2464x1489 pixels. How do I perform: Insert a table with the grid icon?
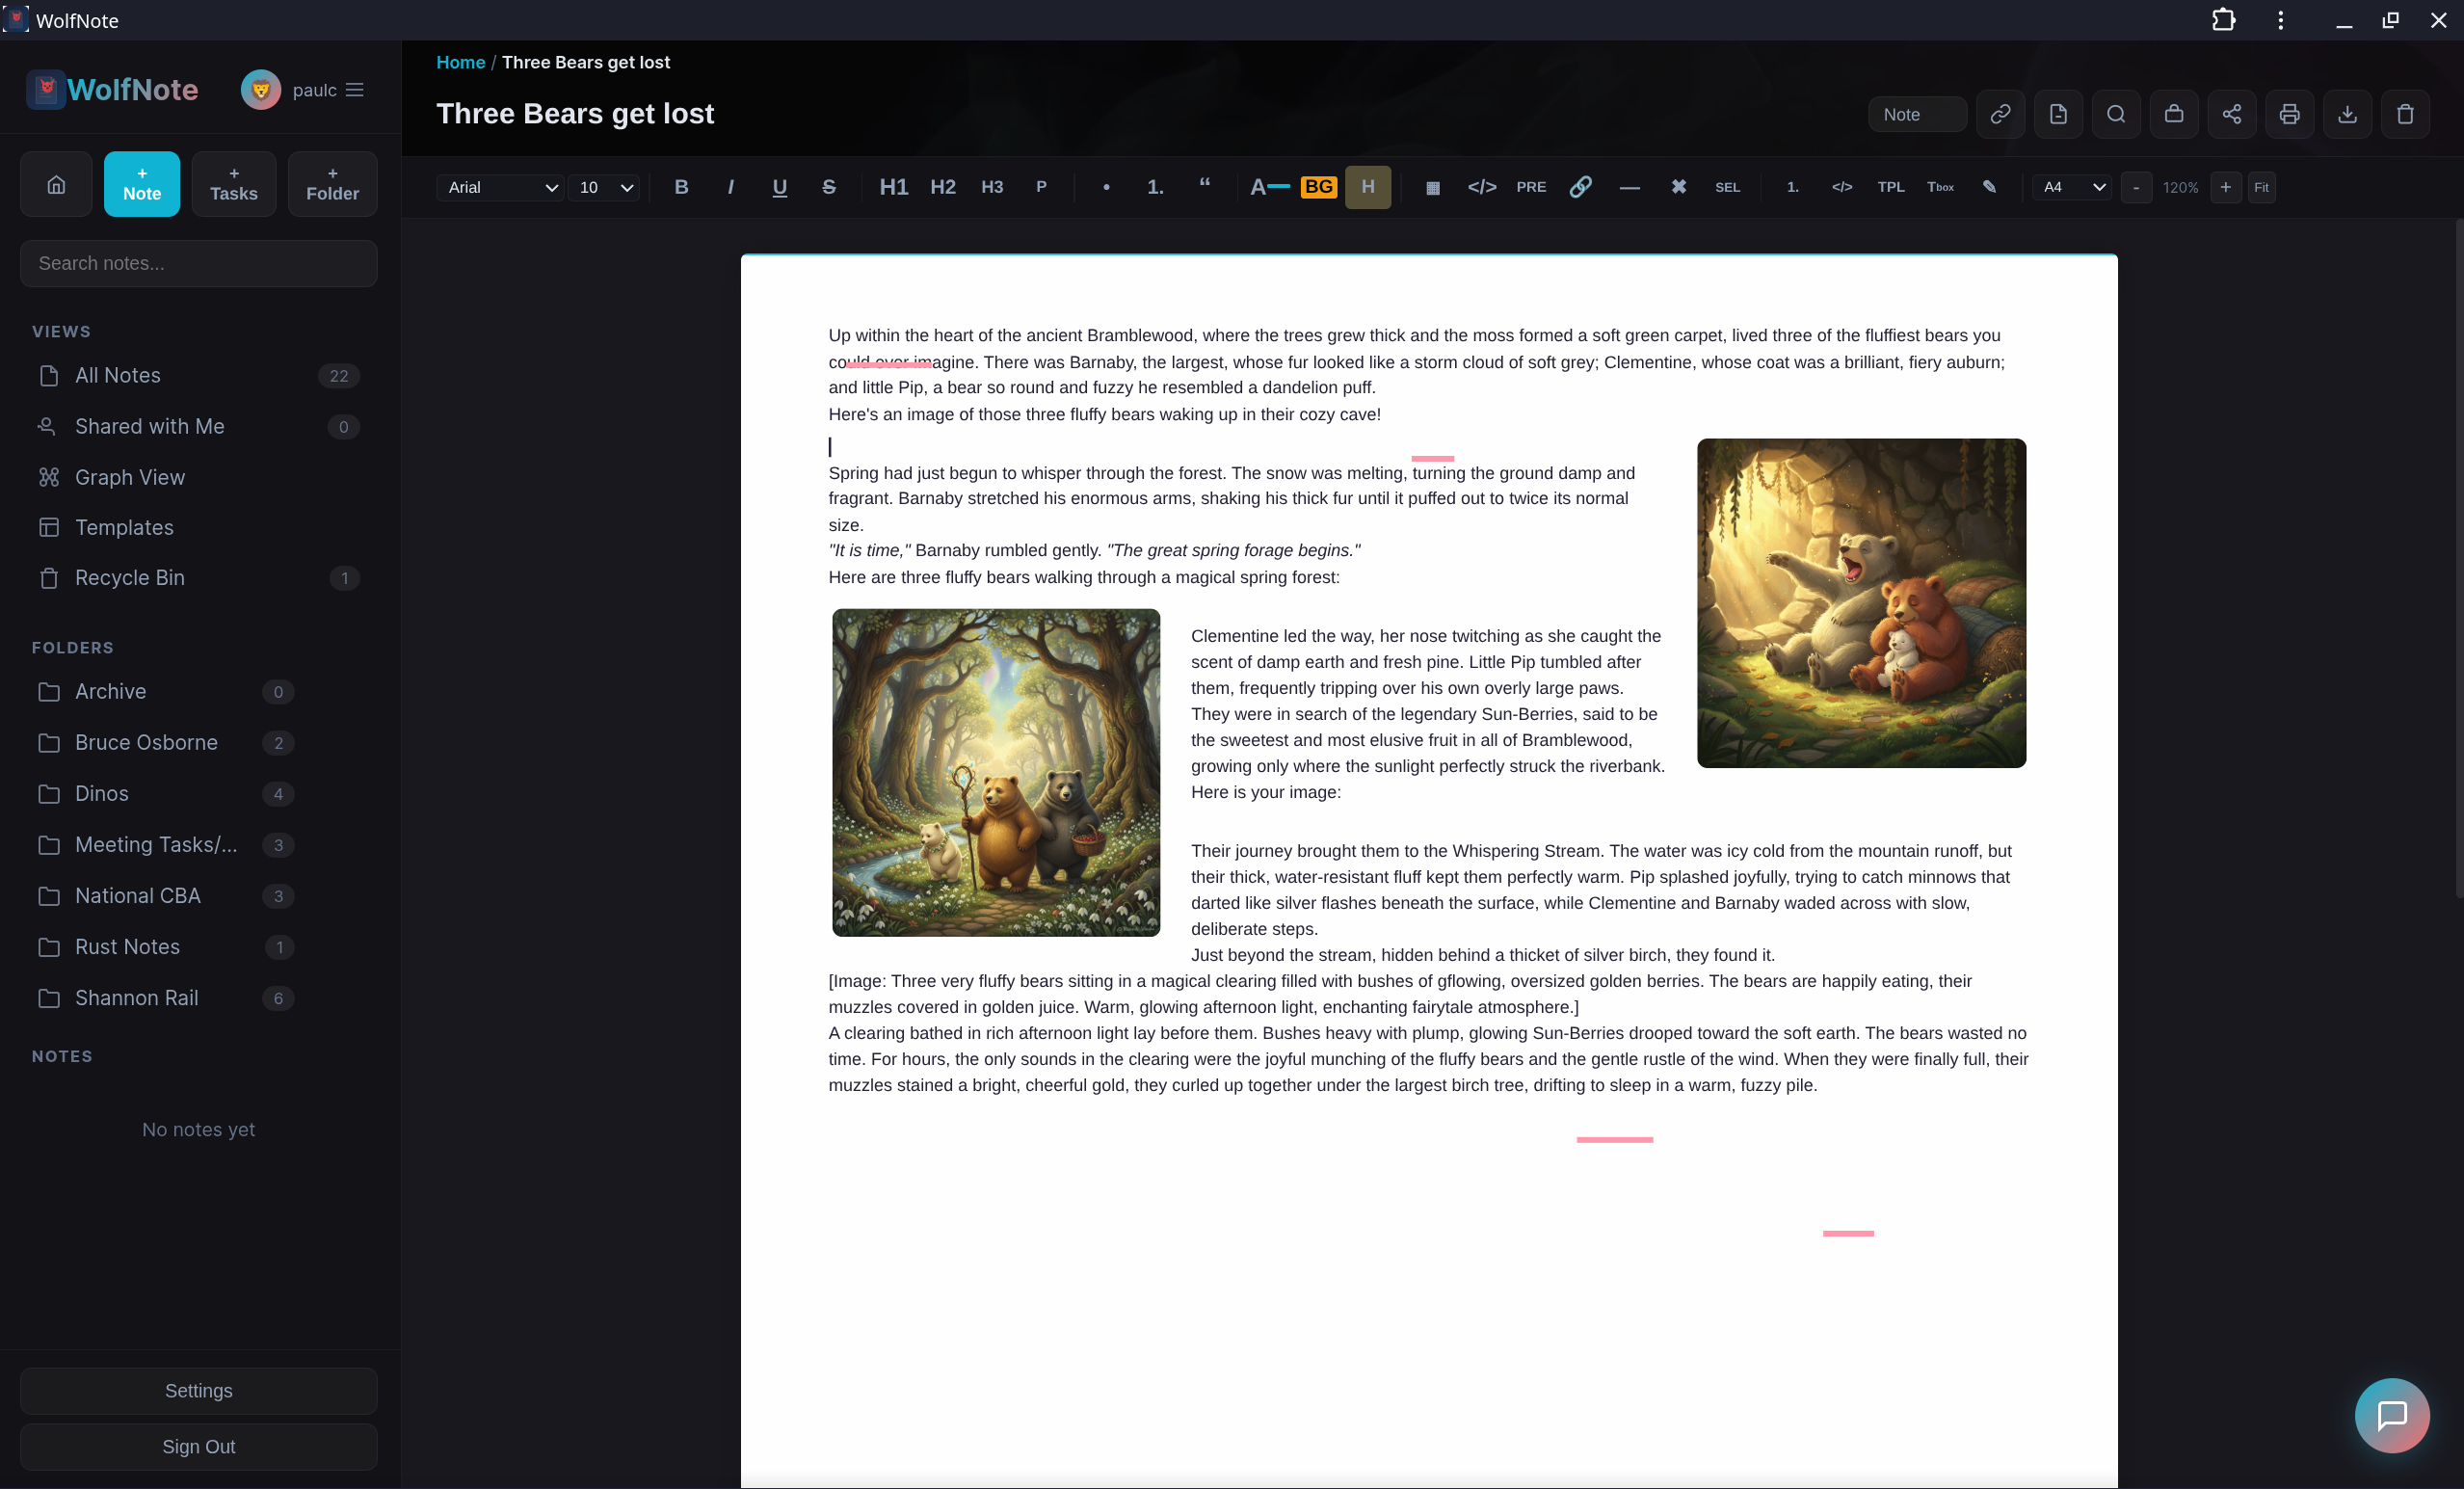(x=1432, y=187)
